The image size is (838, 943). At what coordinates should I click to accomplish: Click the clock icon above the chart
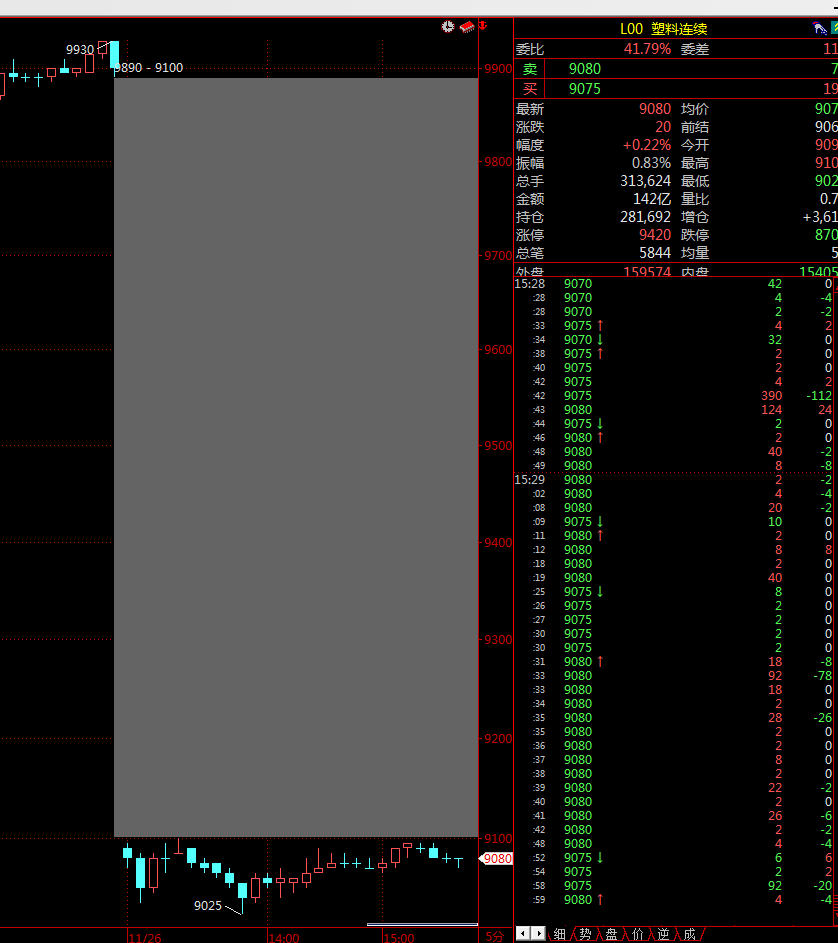[x=448, y=26]
